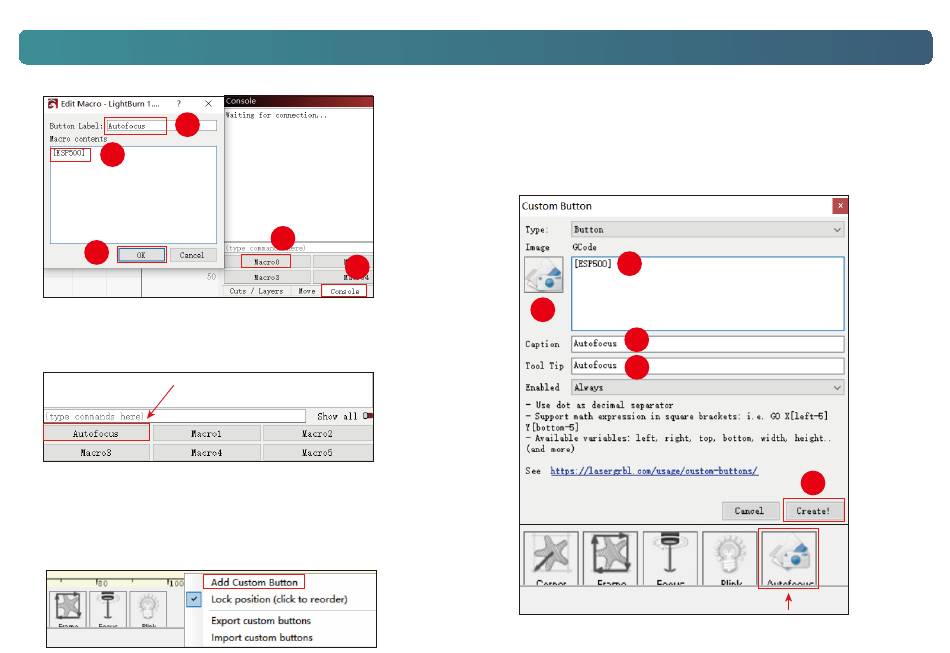Focus the command input left of Show all
The width and height of the screenshot is (950, 653).
tap(174, 416)
